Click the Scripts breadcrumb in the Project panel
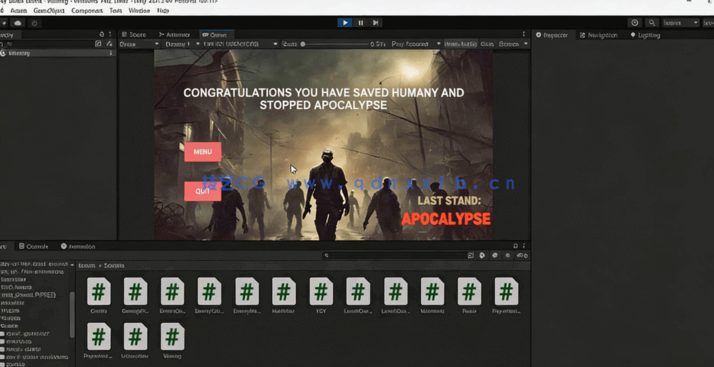The image size is (714, 367). pyautogui.click(x=114, y=265)
